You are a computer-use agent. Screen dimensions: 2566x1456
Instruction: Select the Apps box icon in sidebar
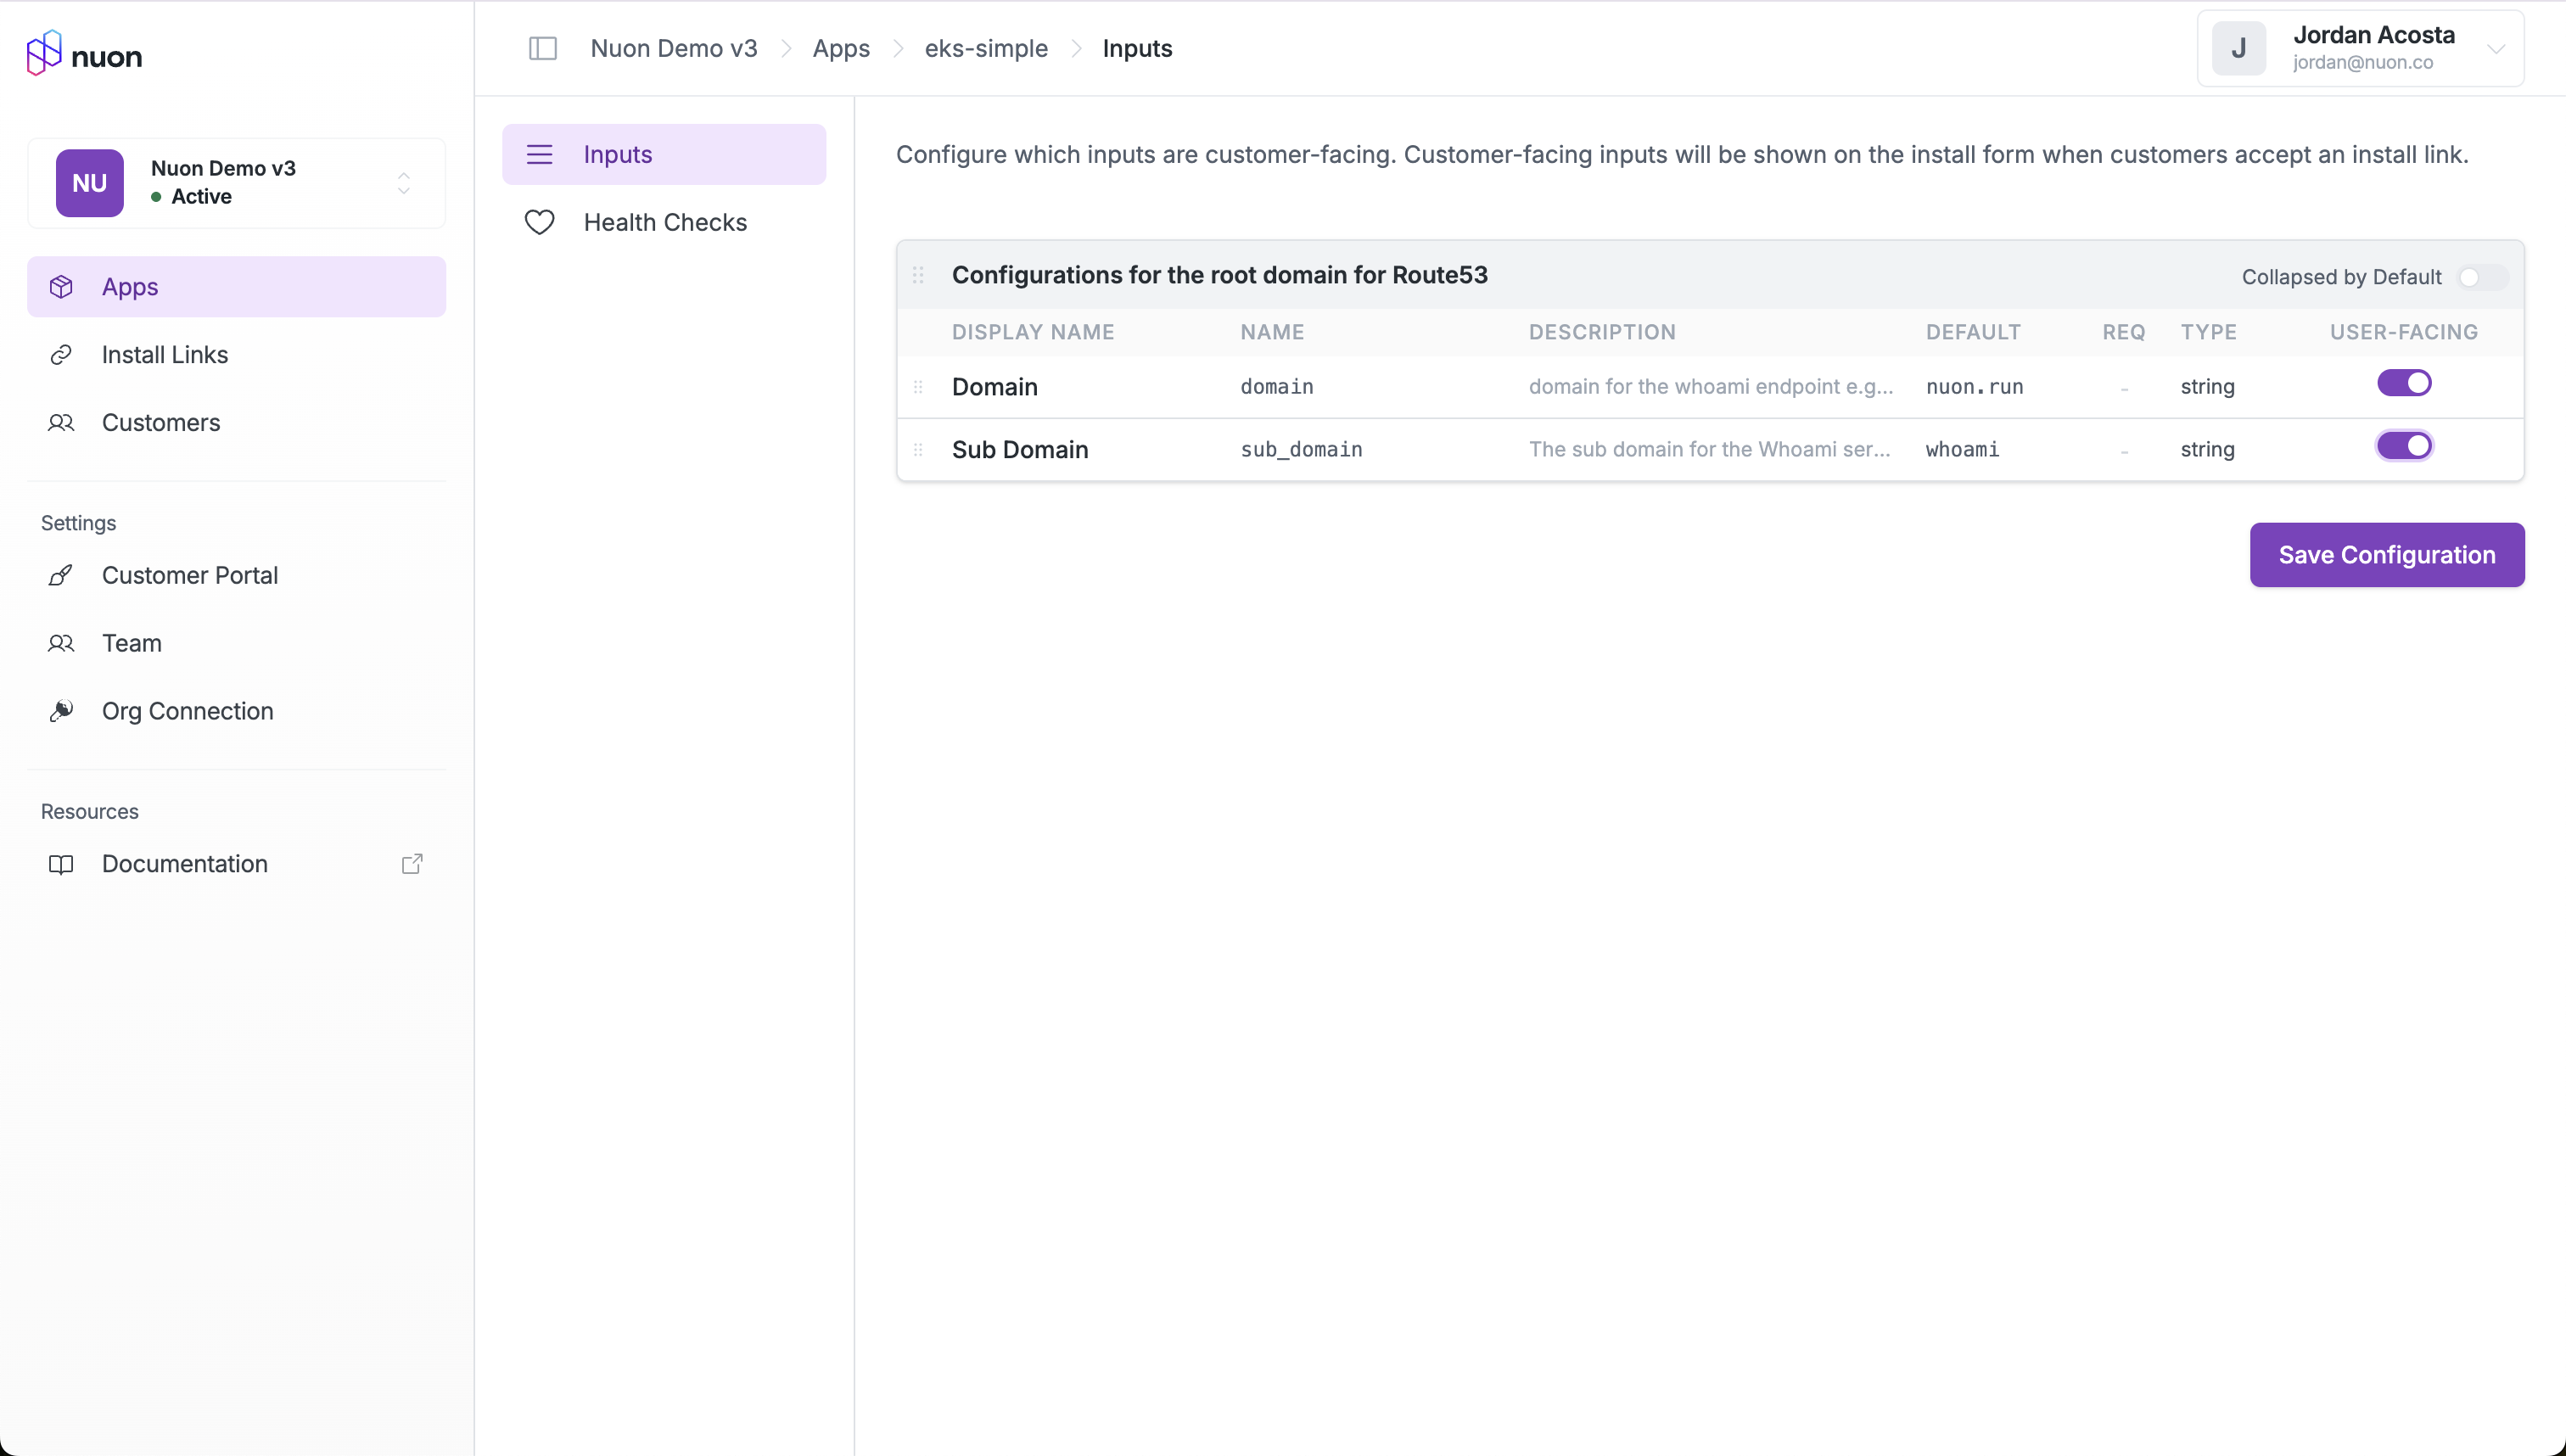pyautogui.click(x=62, y=286)
